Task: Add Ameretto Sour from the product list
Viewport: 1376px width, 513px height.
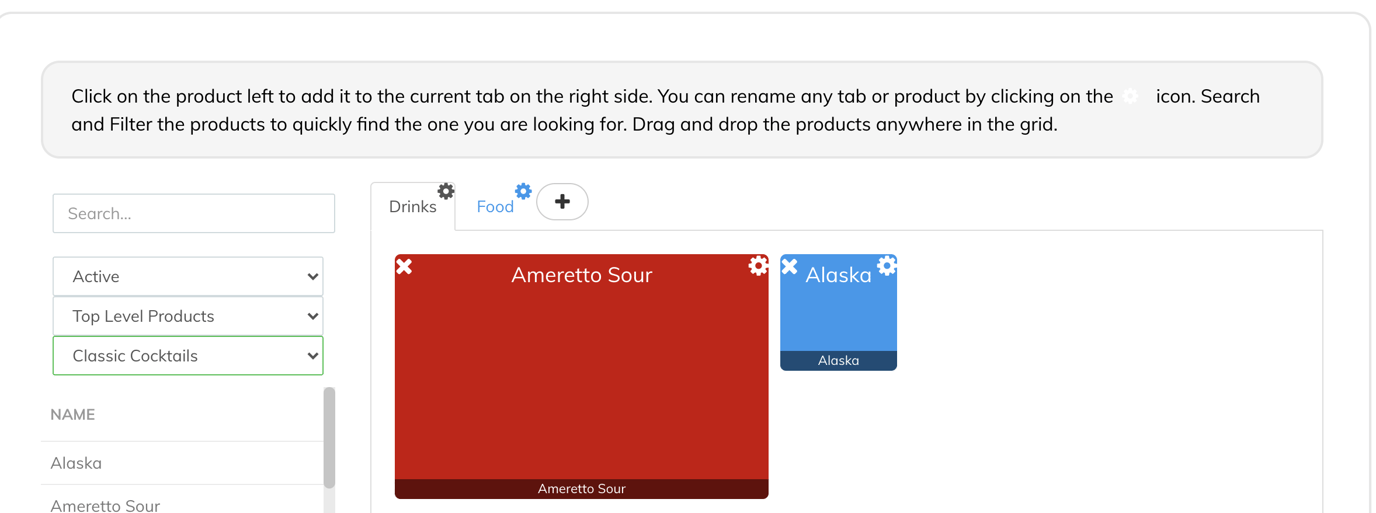Action: point(105,505)
